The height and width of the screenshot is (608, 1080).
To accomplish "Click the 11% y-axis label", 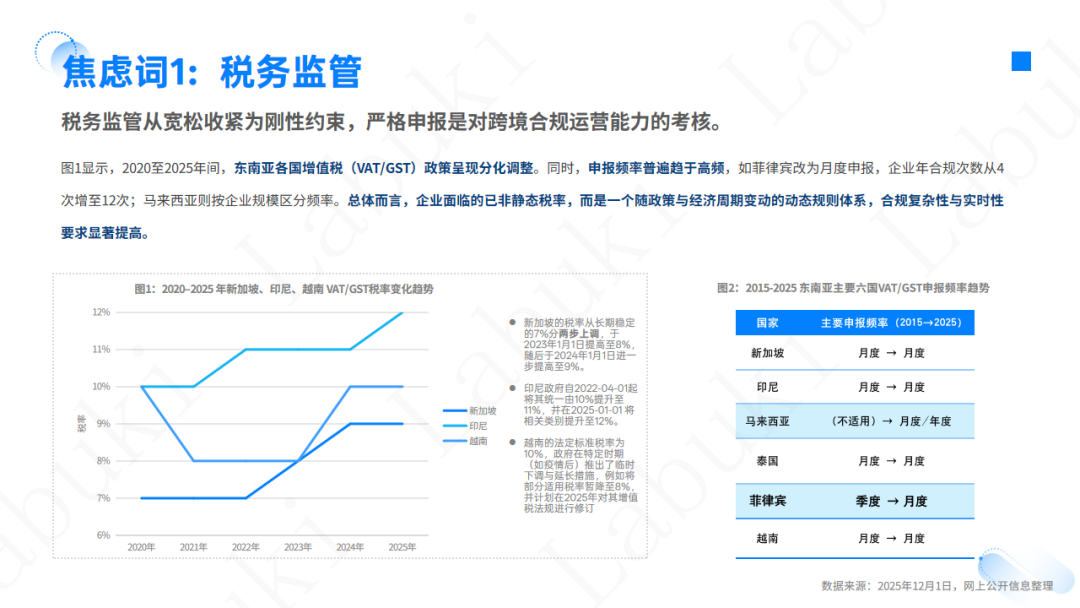I will 101,350.
